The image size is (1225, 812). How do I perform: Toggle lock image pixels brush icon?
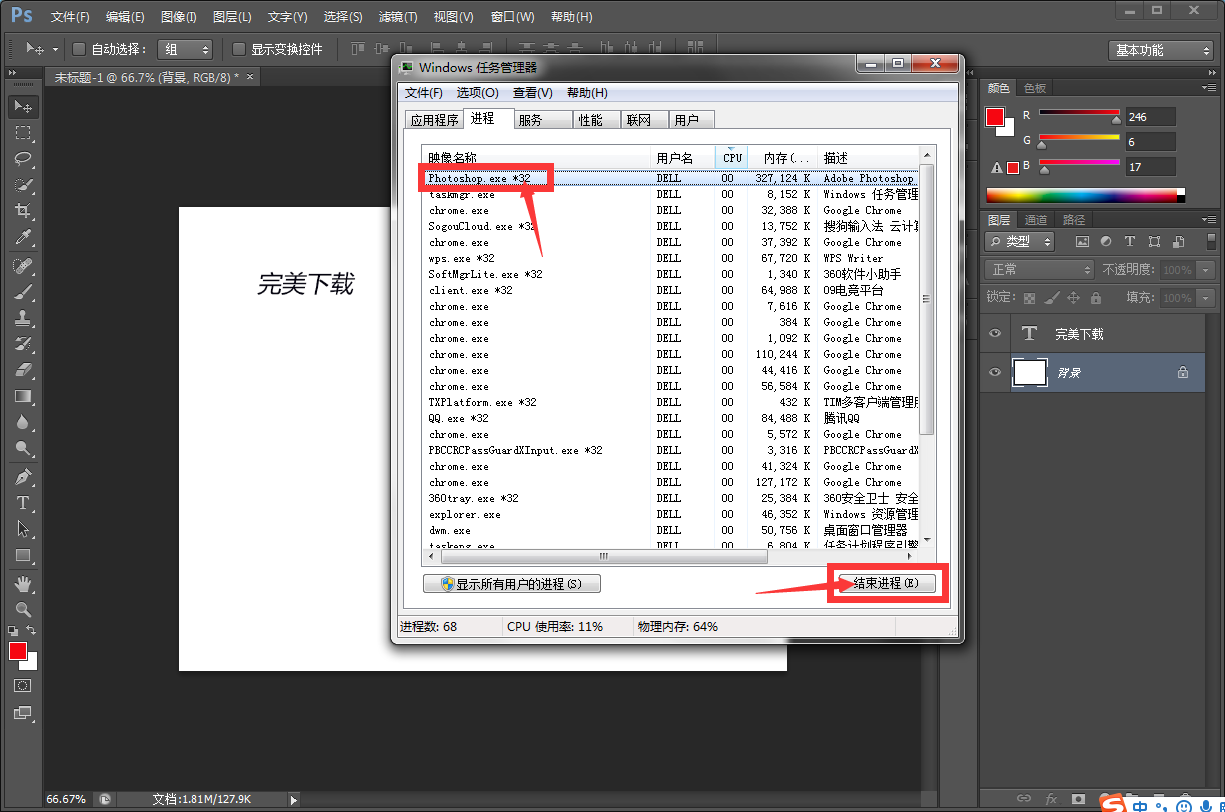(x=1052, y=298)
